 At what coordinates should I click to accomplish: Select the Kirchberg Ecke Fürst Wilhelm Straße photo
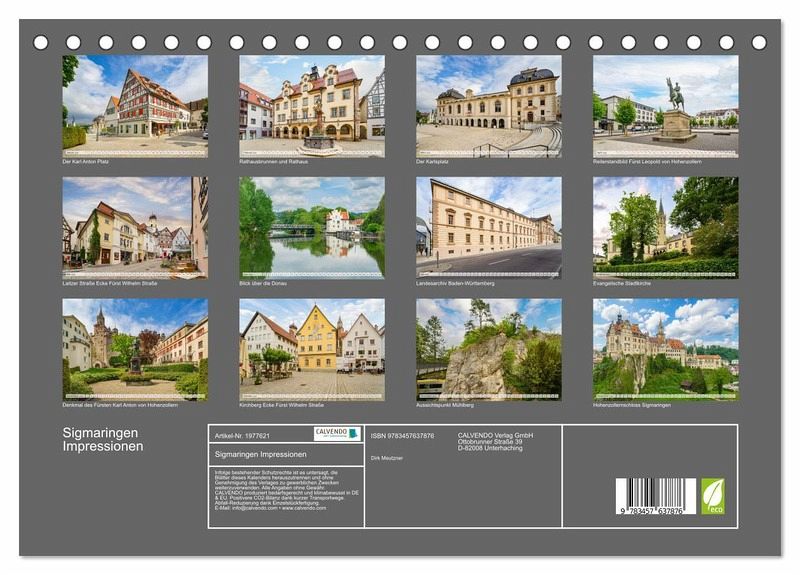pos(311,348)
